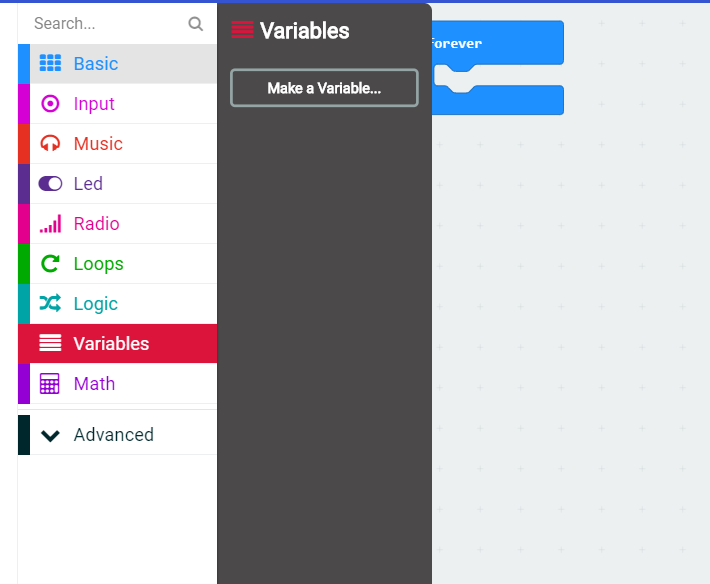Viewport: 710px width, 584px height.
Task: Open the Advanced category section
Action: [113, 435]
